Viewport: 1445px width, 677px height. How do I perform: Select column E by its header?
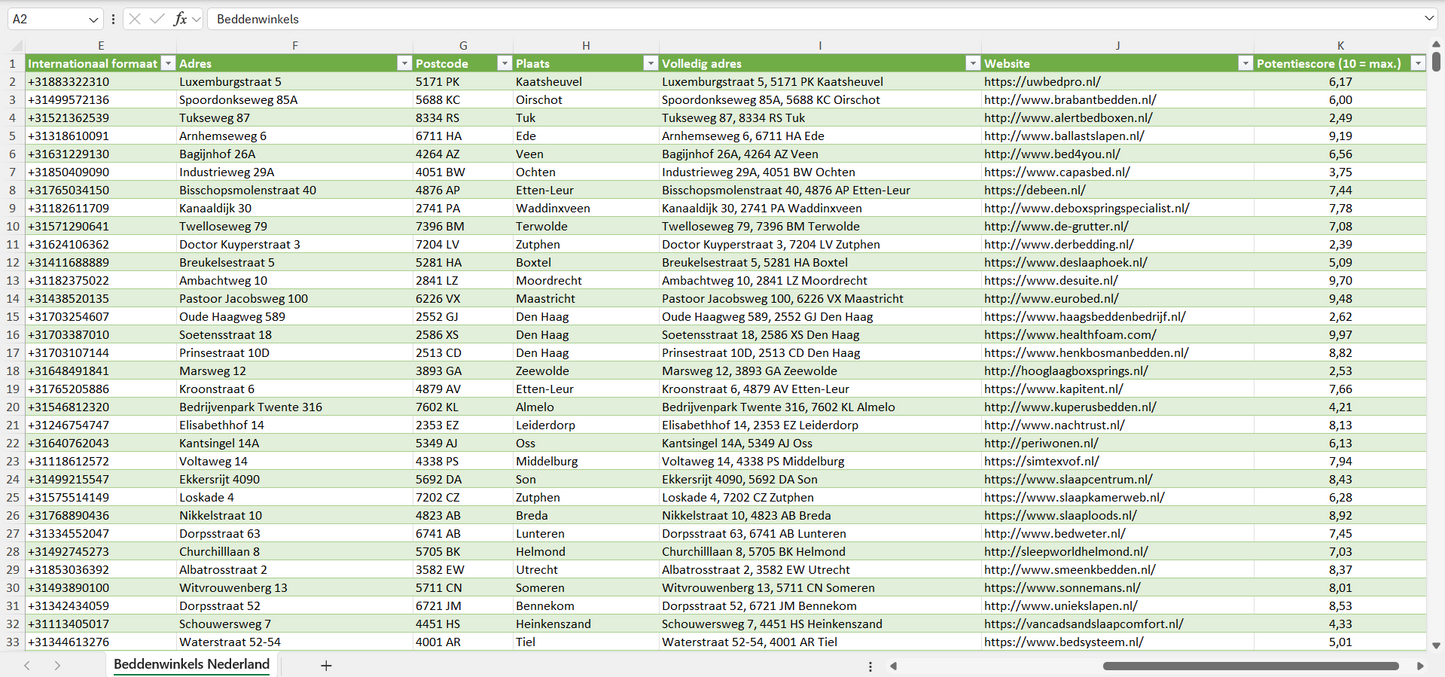(x=101, y=45)
